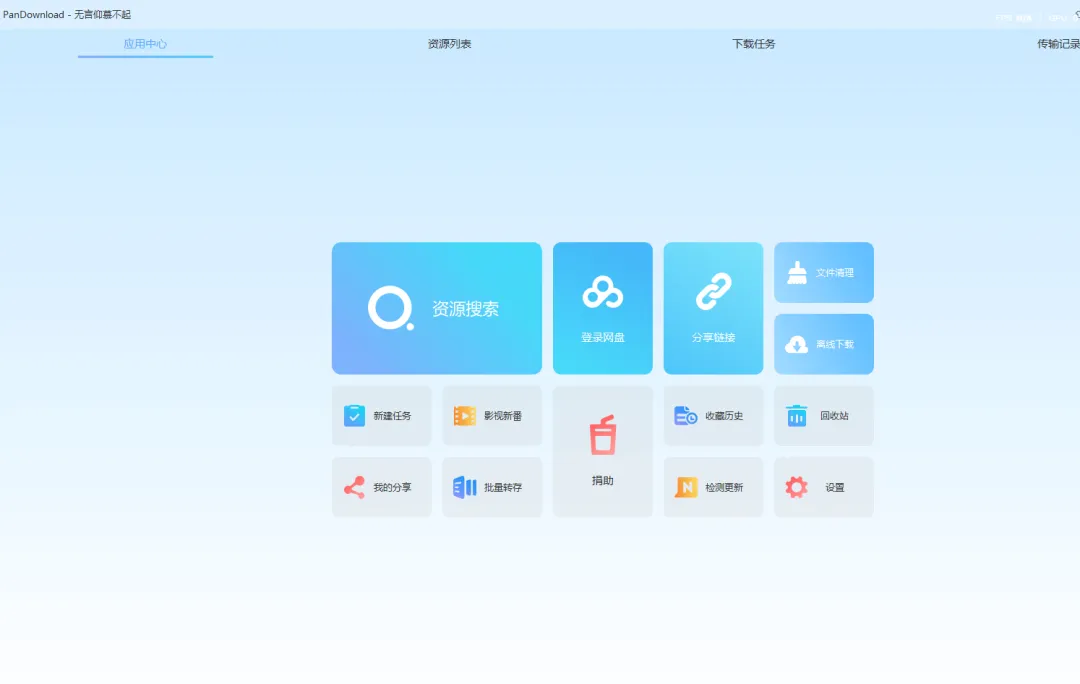Switch to the 下载任务 tab

[x=754, y=44]
